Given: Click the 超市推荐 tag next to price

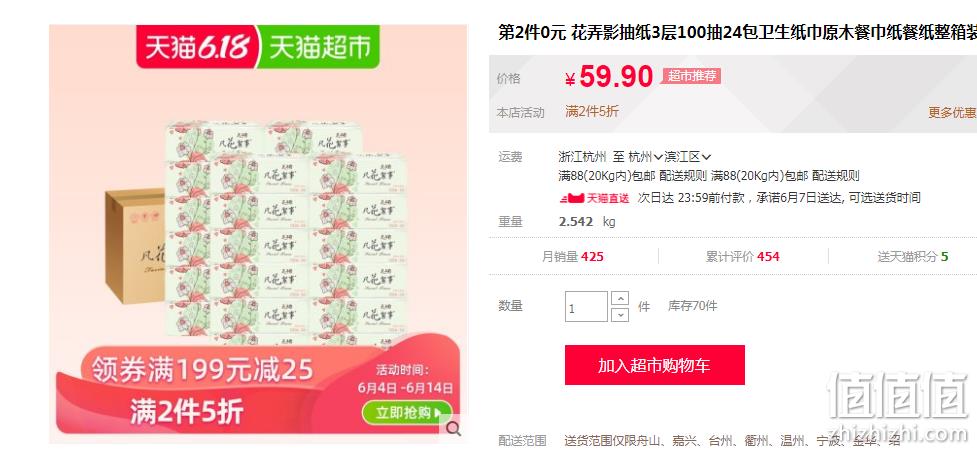Looking at the screenshot, I should click(x=692, y=76).
